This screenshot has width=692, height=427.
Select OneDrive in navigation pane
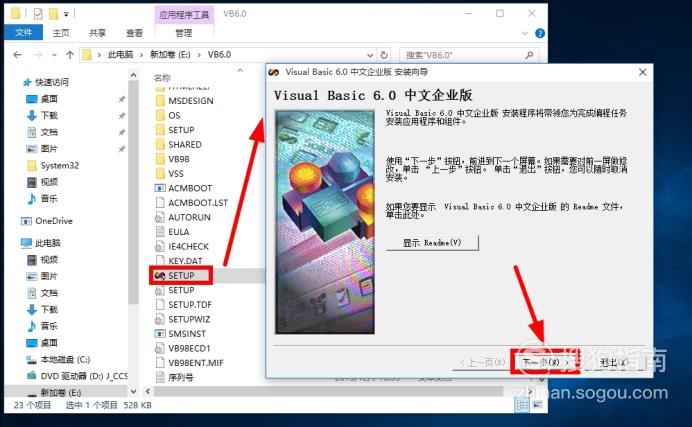tap(53, 221)
